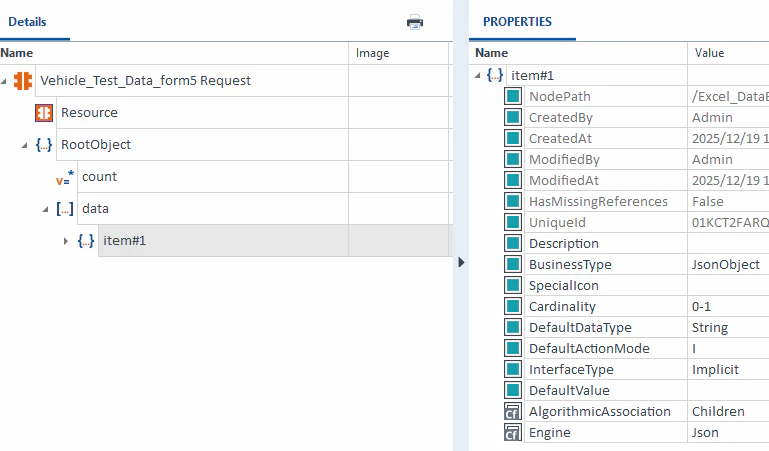The width and height of the screenshot is (769, 451).
Task: Click the HasMissingReferences value False
Action: pos(708,201)
